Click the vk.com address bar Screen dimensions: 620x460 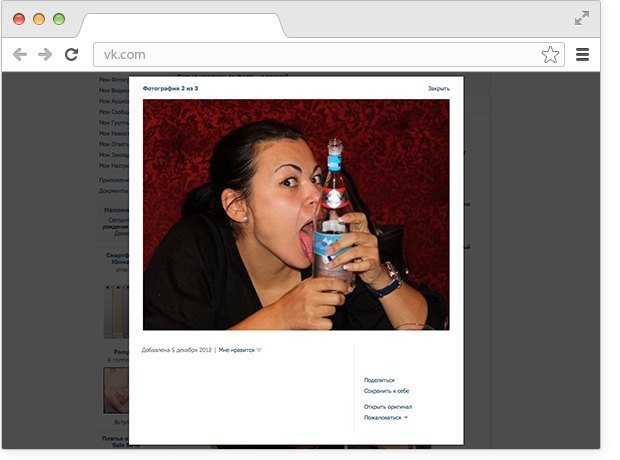(329, 55)
